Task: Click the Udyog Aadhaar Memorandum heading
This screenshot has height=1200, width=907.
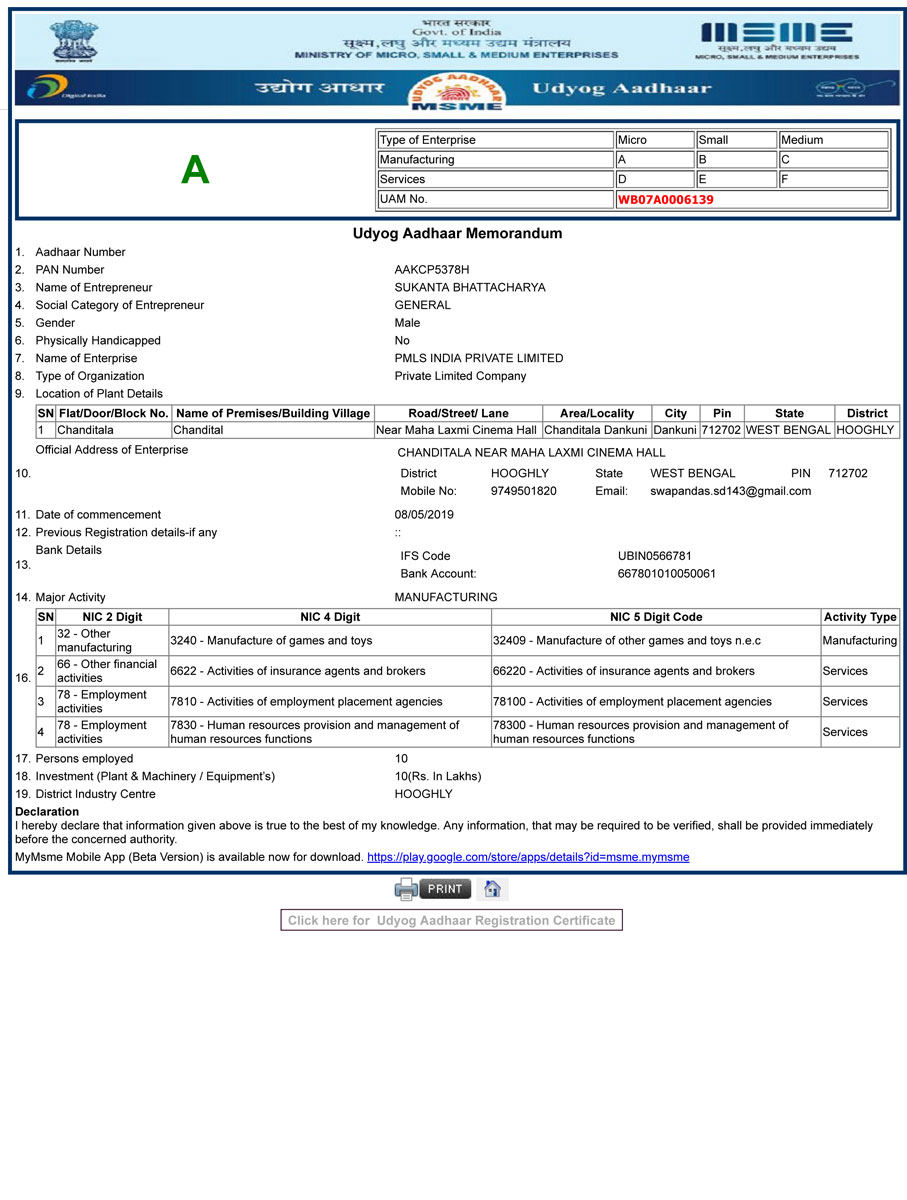Action: tap(457, 234)
